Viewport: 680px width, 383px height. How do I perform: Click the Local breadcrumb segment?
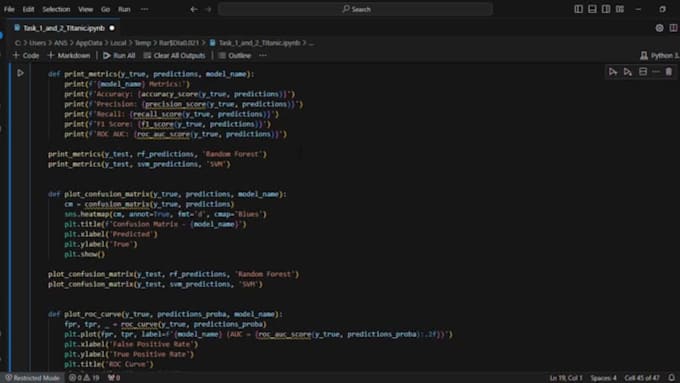(x=118, y=43)
